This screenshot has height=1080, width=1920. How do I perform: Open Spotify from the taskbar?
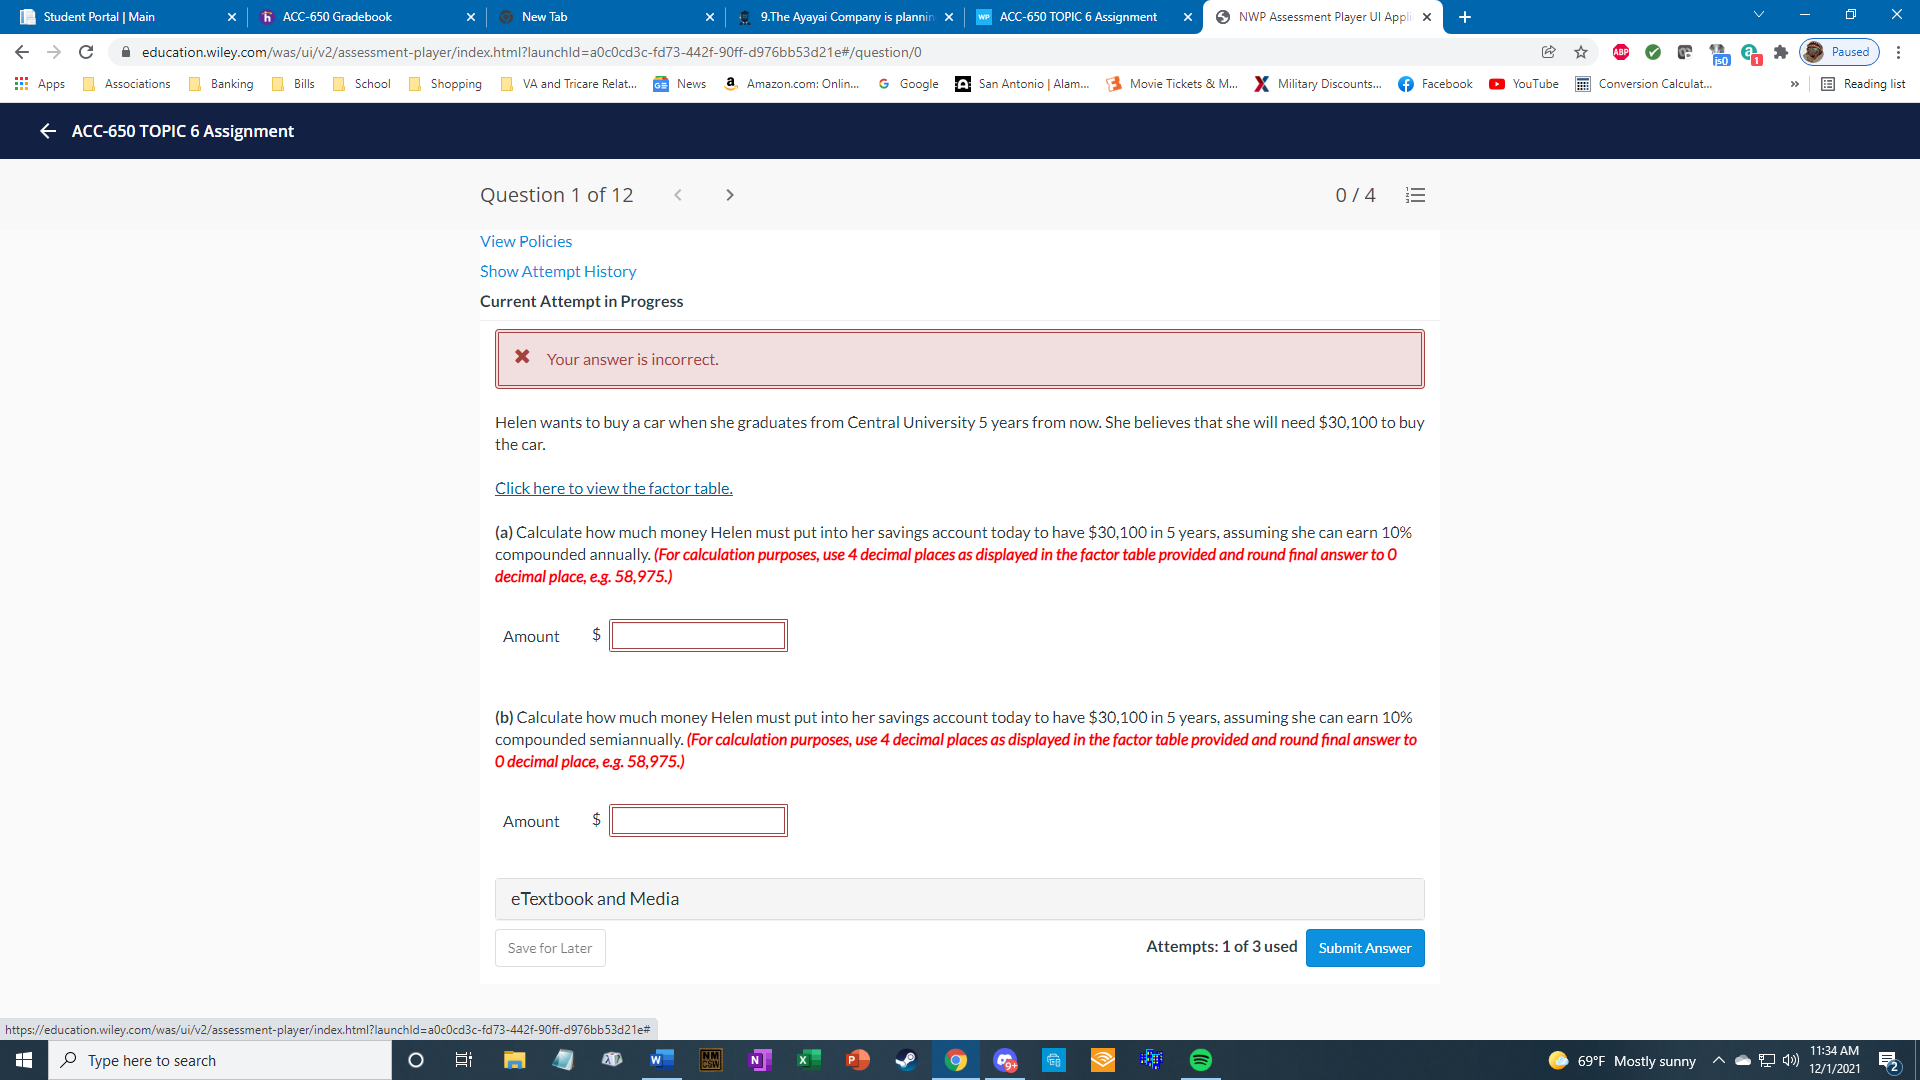click(x=1200, y=1060)
